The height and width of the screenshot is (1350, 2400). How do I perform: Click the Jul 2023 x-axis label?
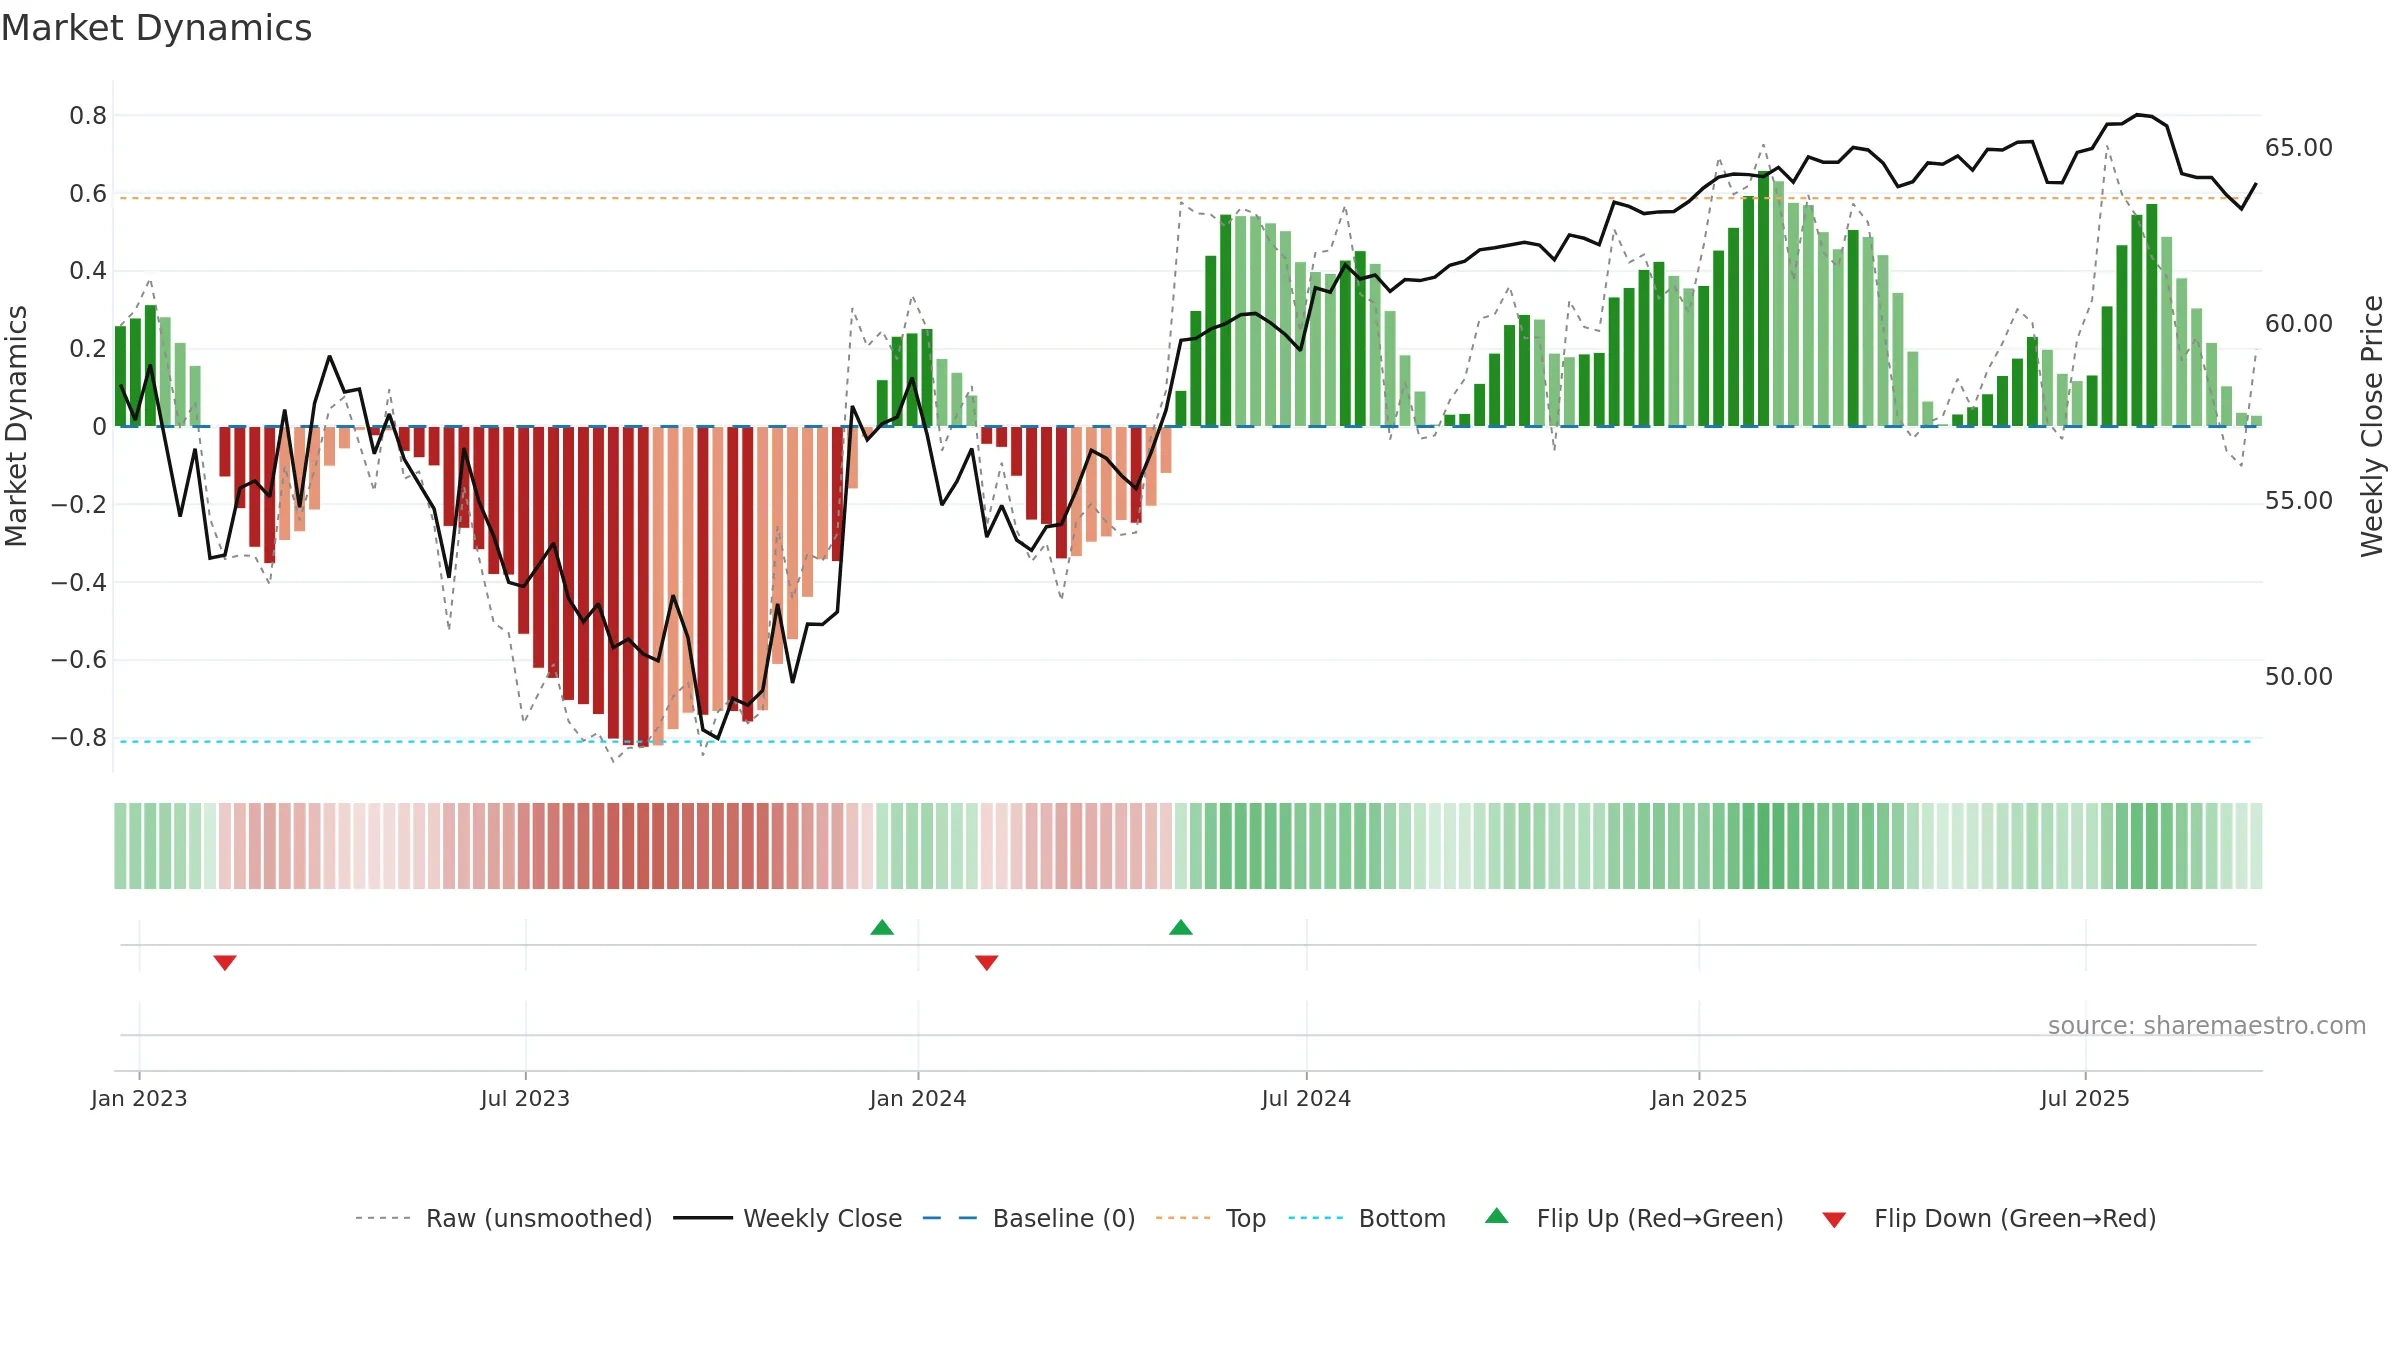tap(525, 1098)
